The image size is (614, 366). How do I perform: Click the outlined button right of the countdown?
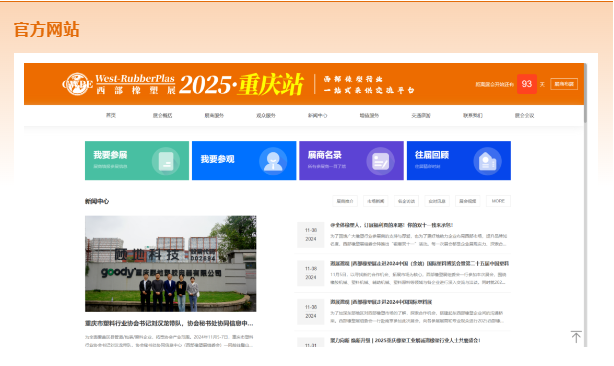pyautogui.click(x=564, y=84)
